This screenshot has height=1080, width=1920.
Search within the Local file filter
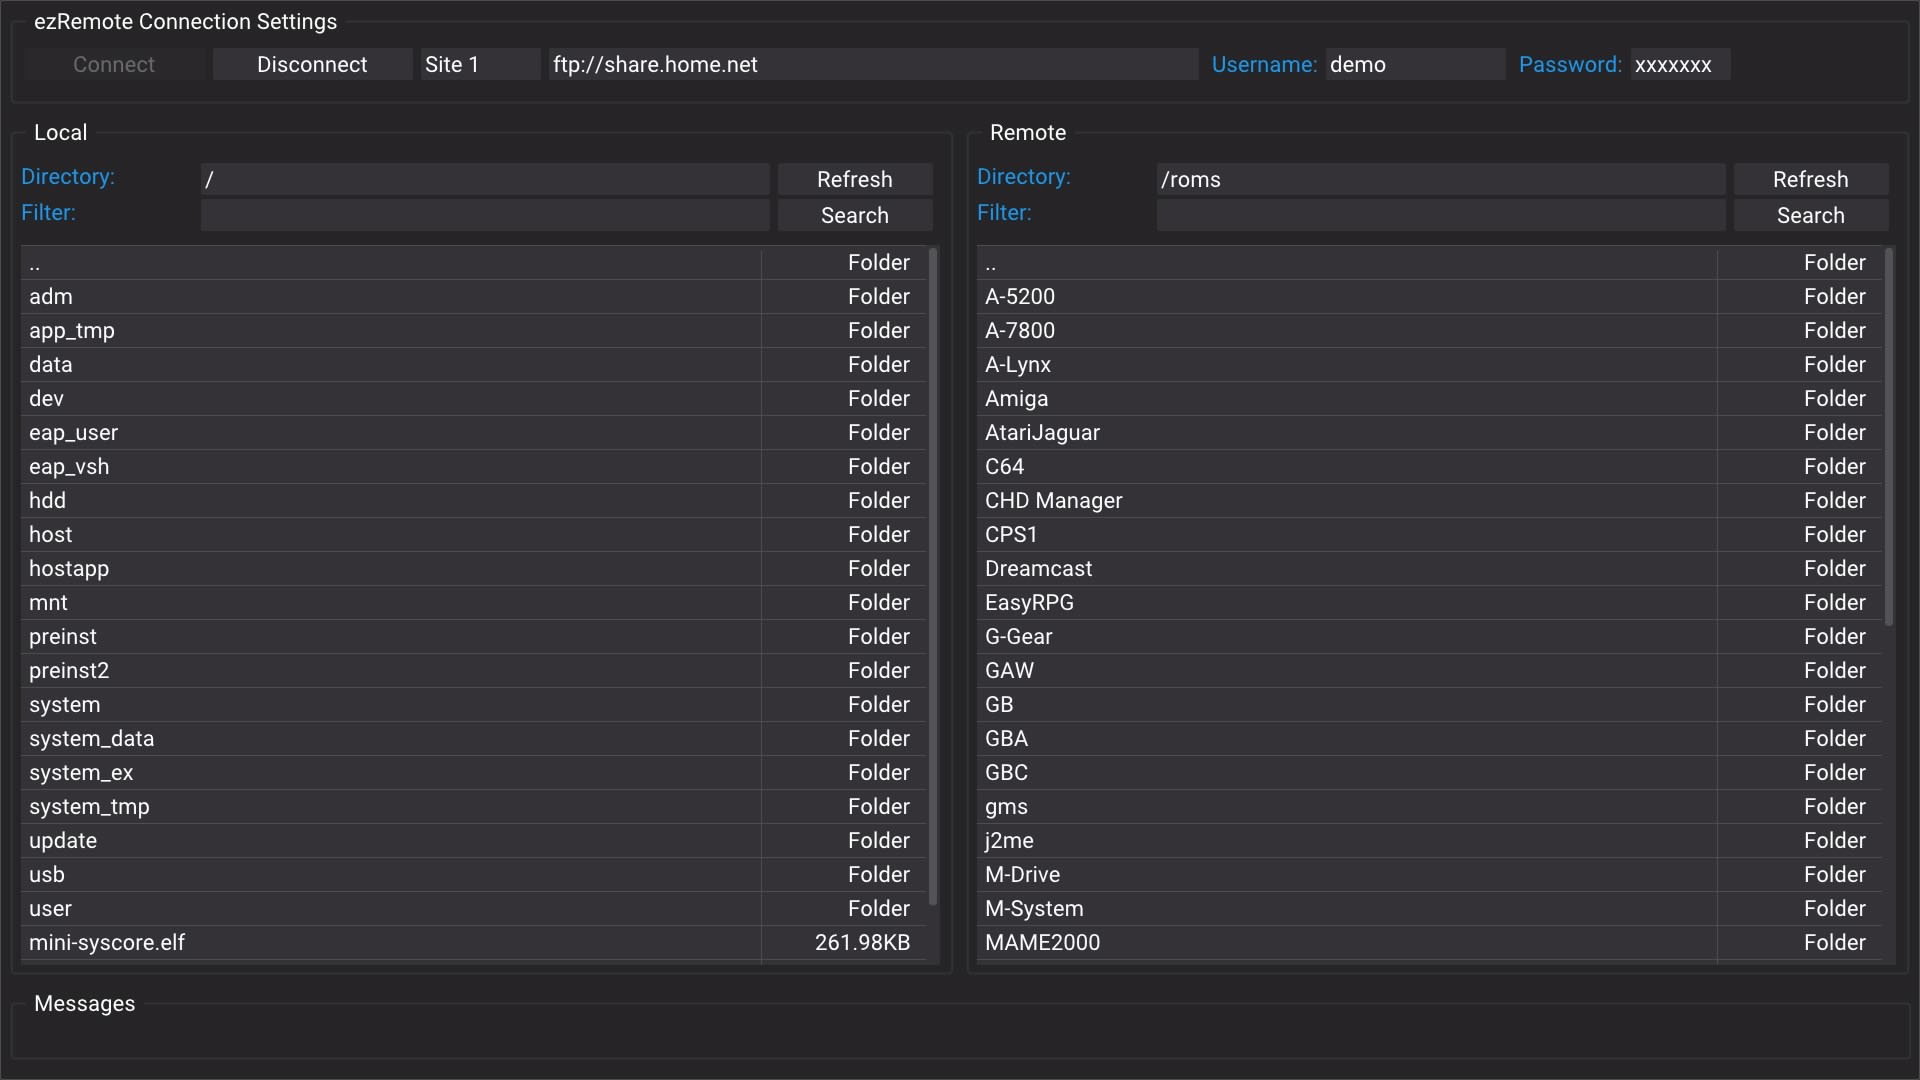855,215
